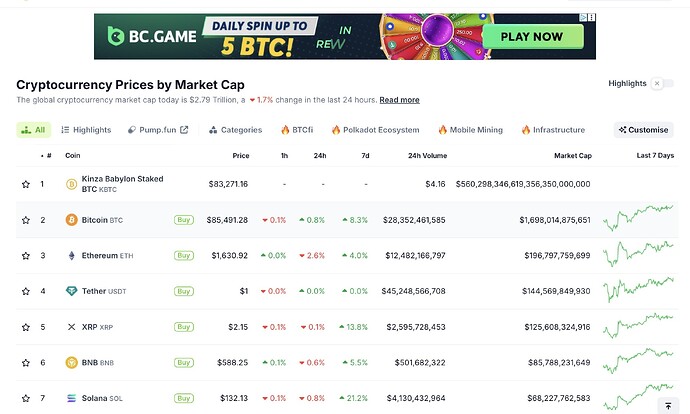The width and height of the screenshot is (690, 414).
Task: Click the Customise button
Action: click(x=643, y=130)
